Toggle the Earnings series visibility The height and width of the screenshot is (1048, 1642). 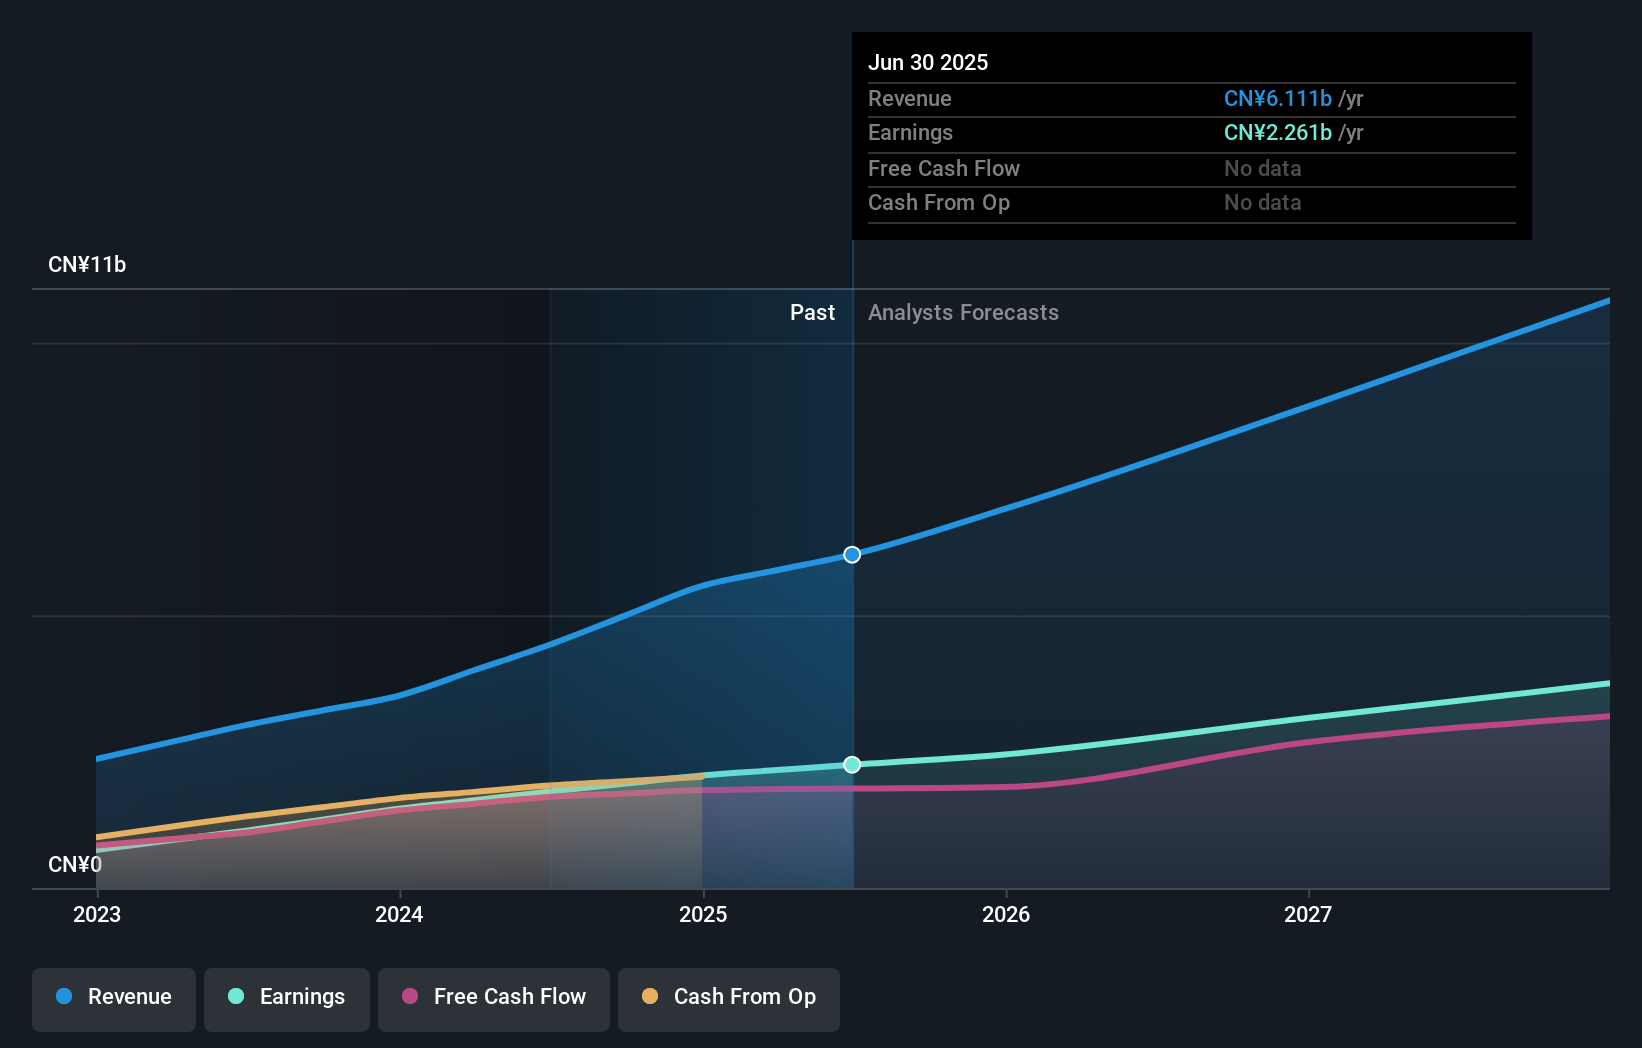coord(287,997)
